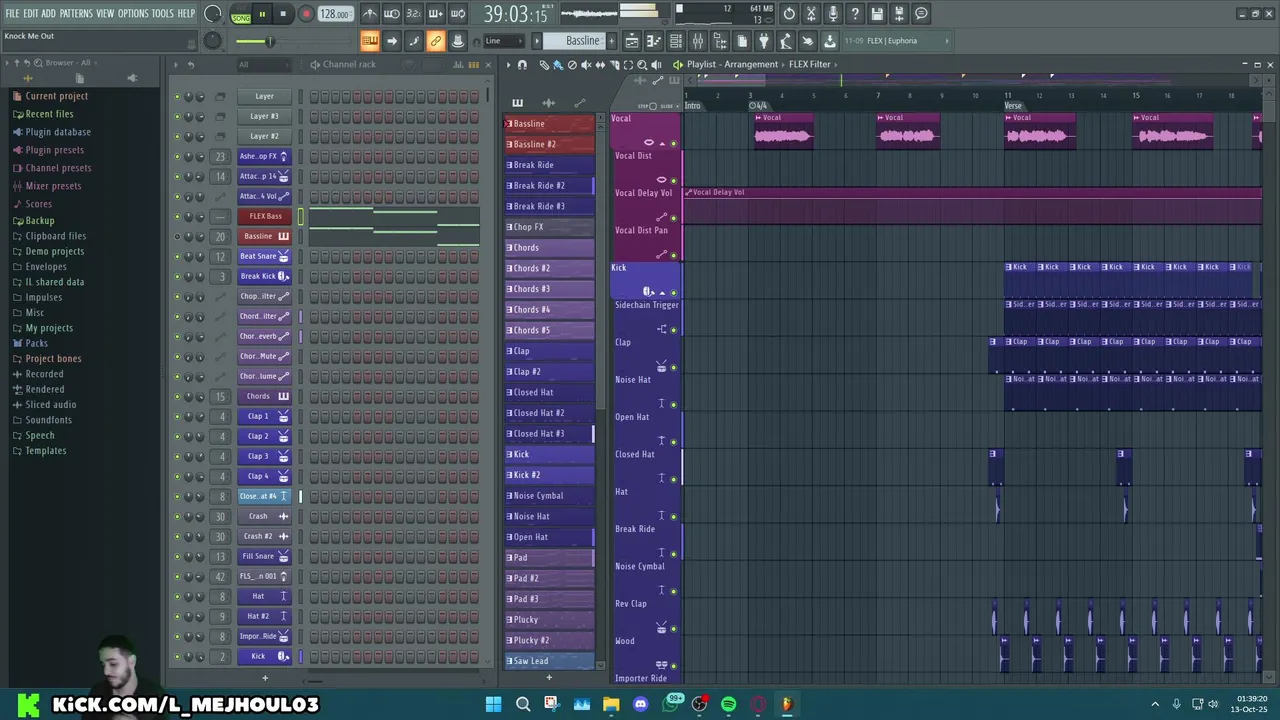Image resolution: width=1280 pixels, height=720 pixels.
Task: Open the Piano roll view icon
Action: [x=654, y=41]
